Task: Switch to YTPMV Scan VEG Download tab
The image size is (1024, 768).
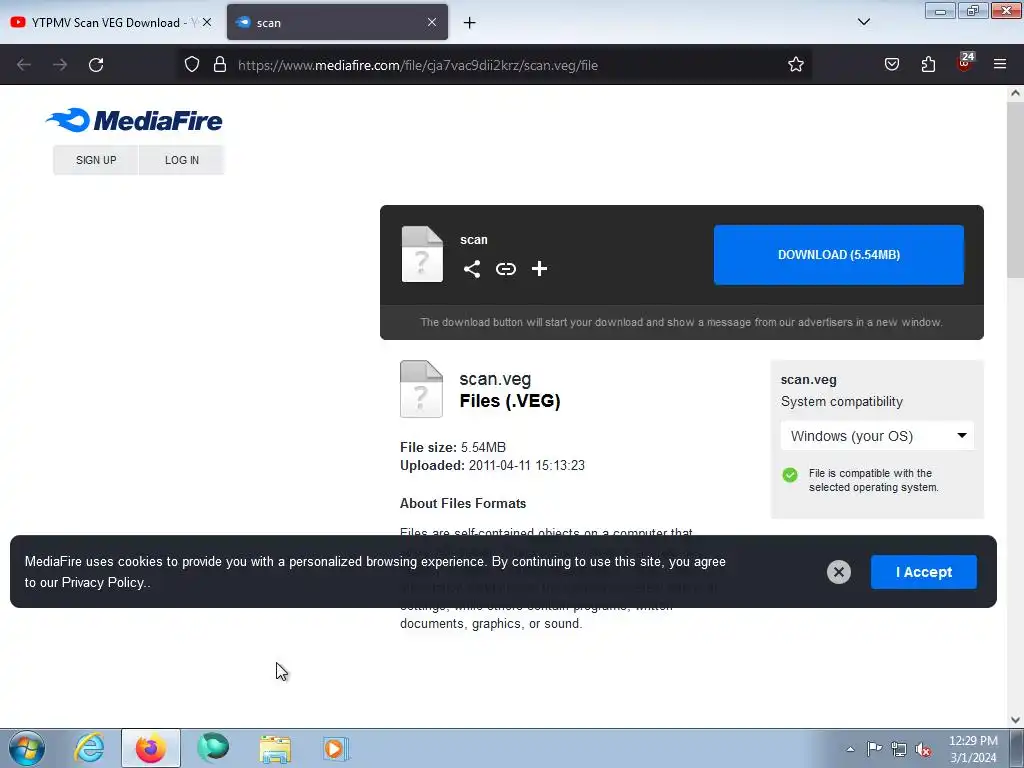Action: click(111, 22)
